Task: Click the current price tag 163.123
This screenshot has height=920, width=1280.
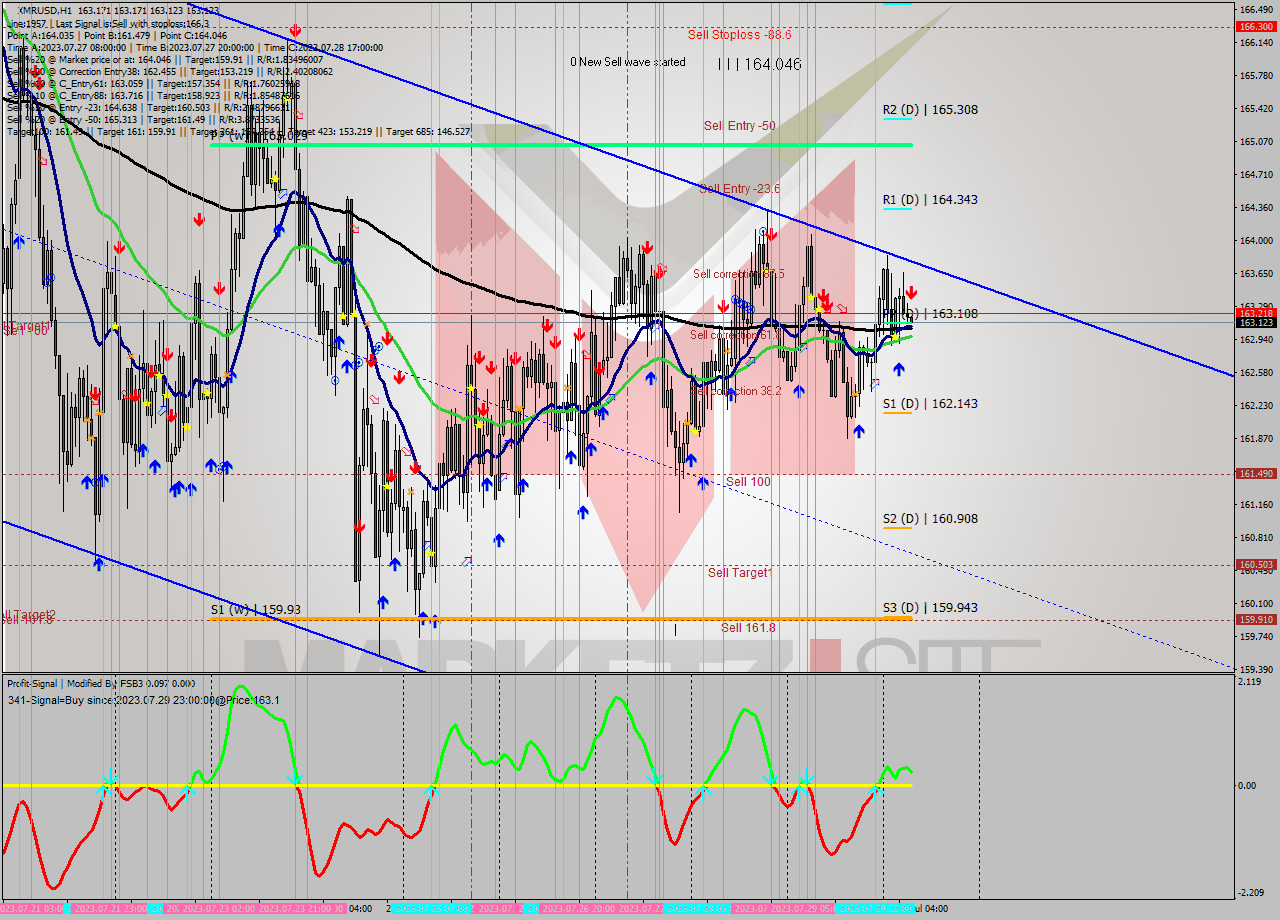Action: 1255,323
